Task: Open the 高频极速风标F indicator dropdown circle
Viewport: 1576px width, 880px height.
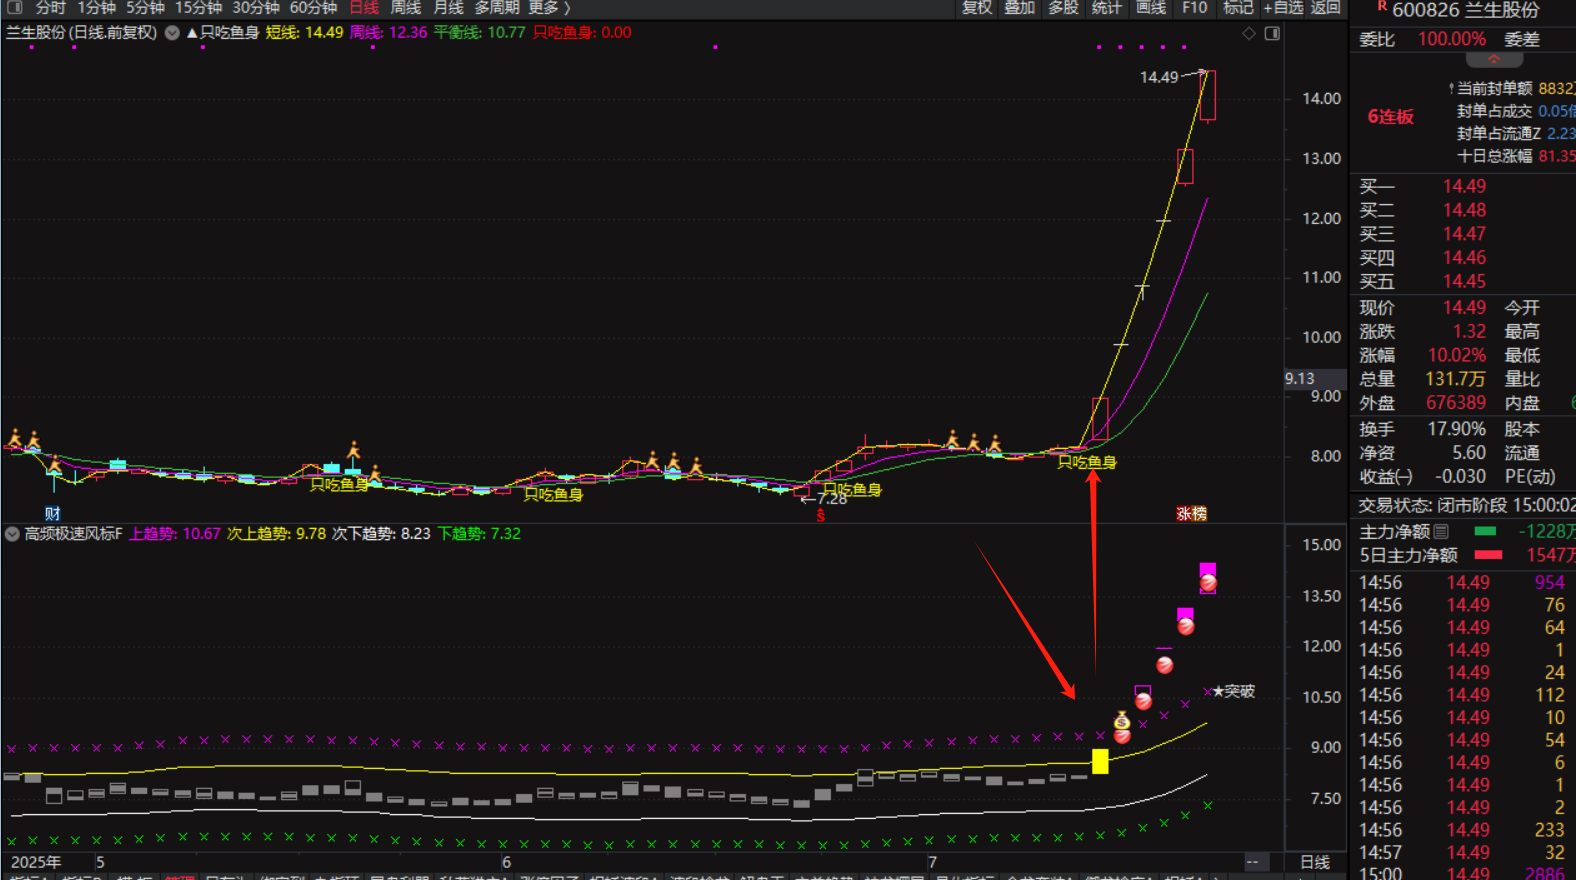Action: pyautogui.click(x=12, y=534)
